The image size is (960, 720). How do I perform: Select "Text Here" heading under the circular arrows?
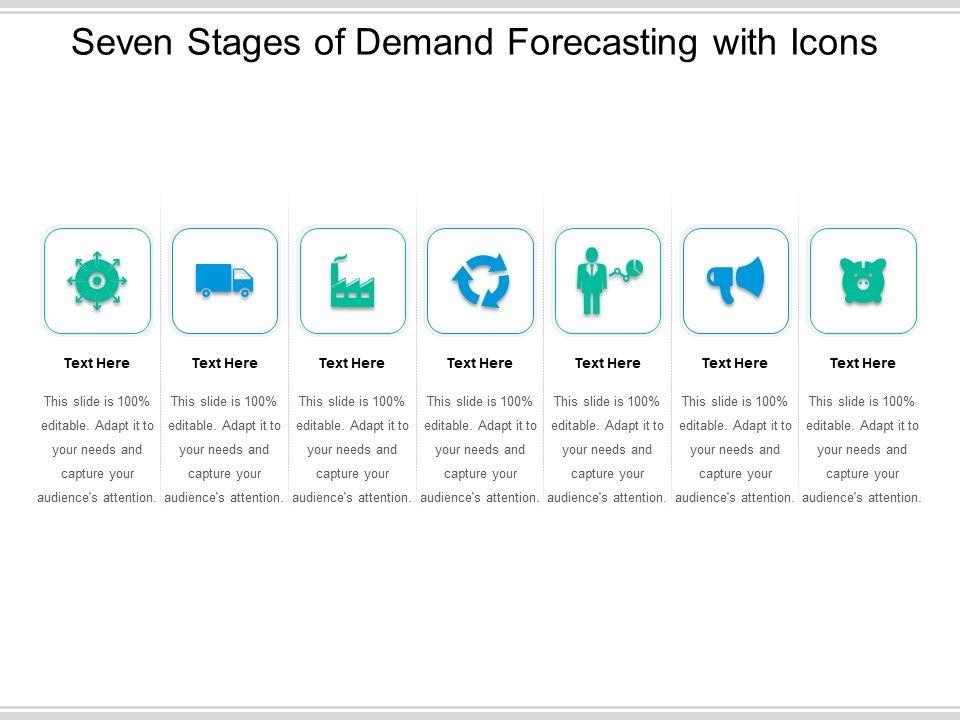(x=480, y=363)
